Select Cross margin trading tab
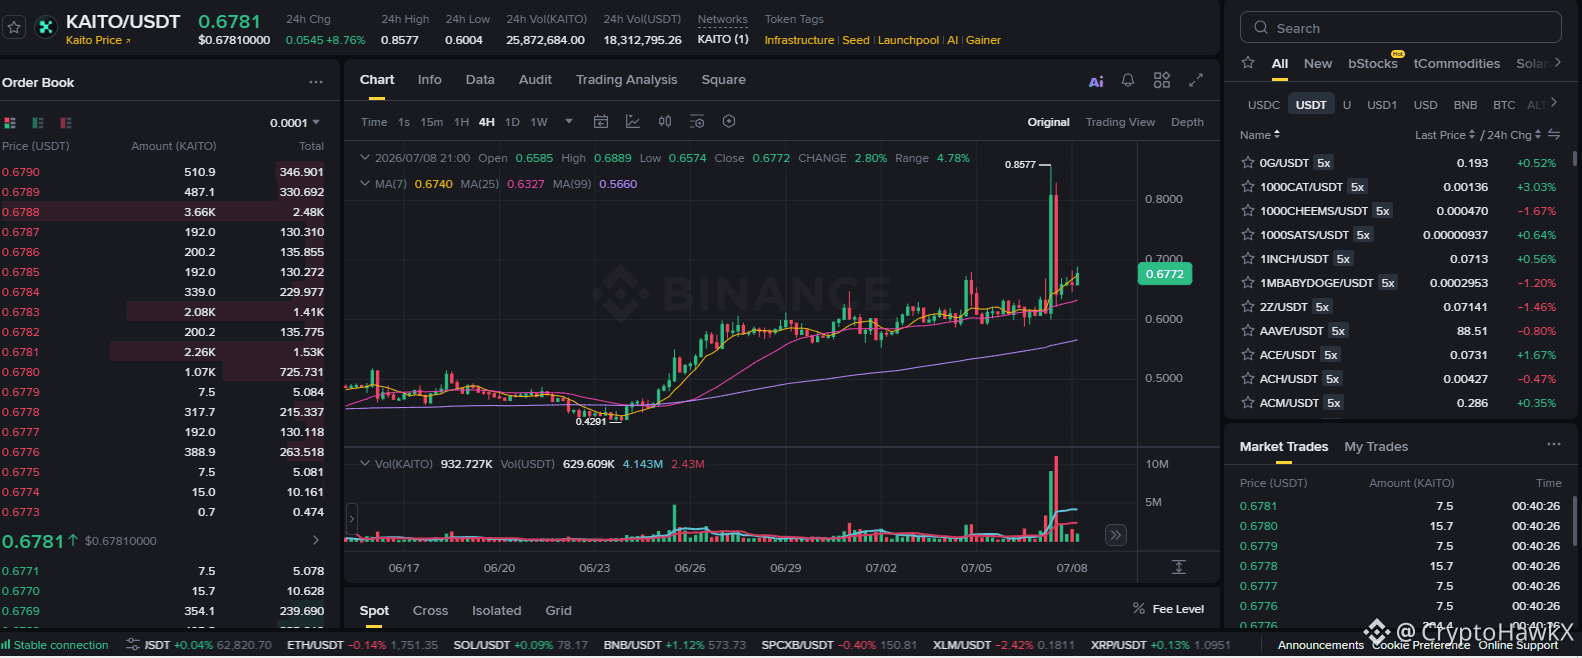 coord(431,611)
